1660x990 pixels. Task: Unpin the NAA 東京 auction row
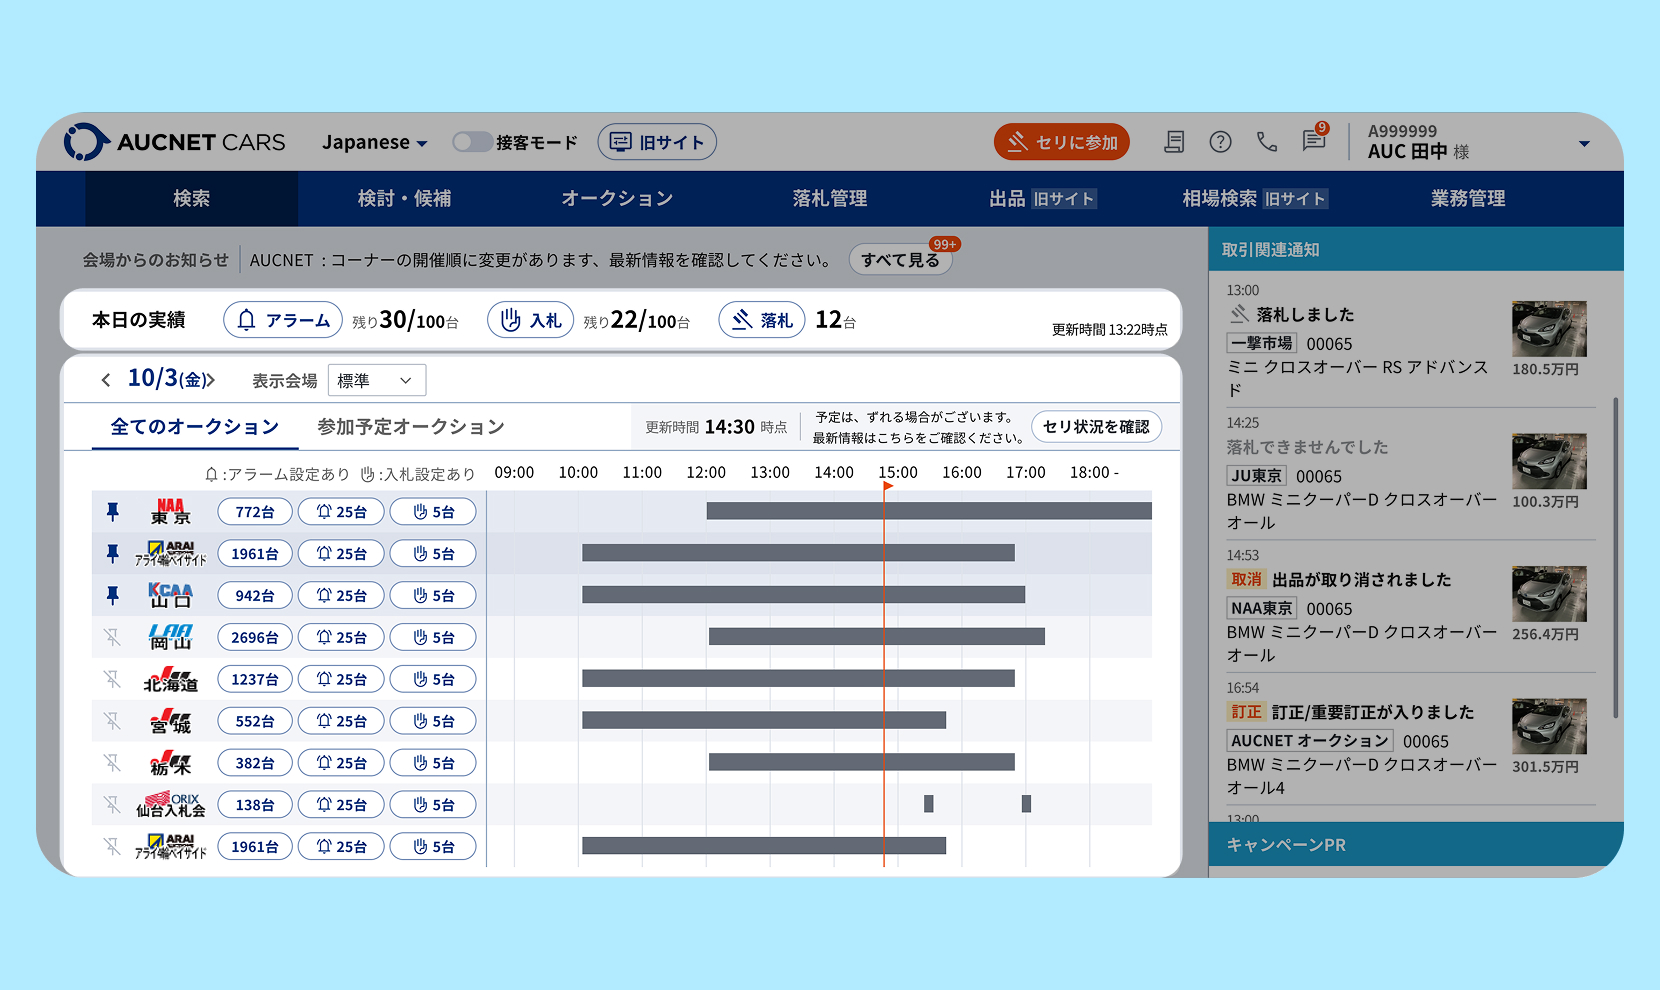coord(113,512)
